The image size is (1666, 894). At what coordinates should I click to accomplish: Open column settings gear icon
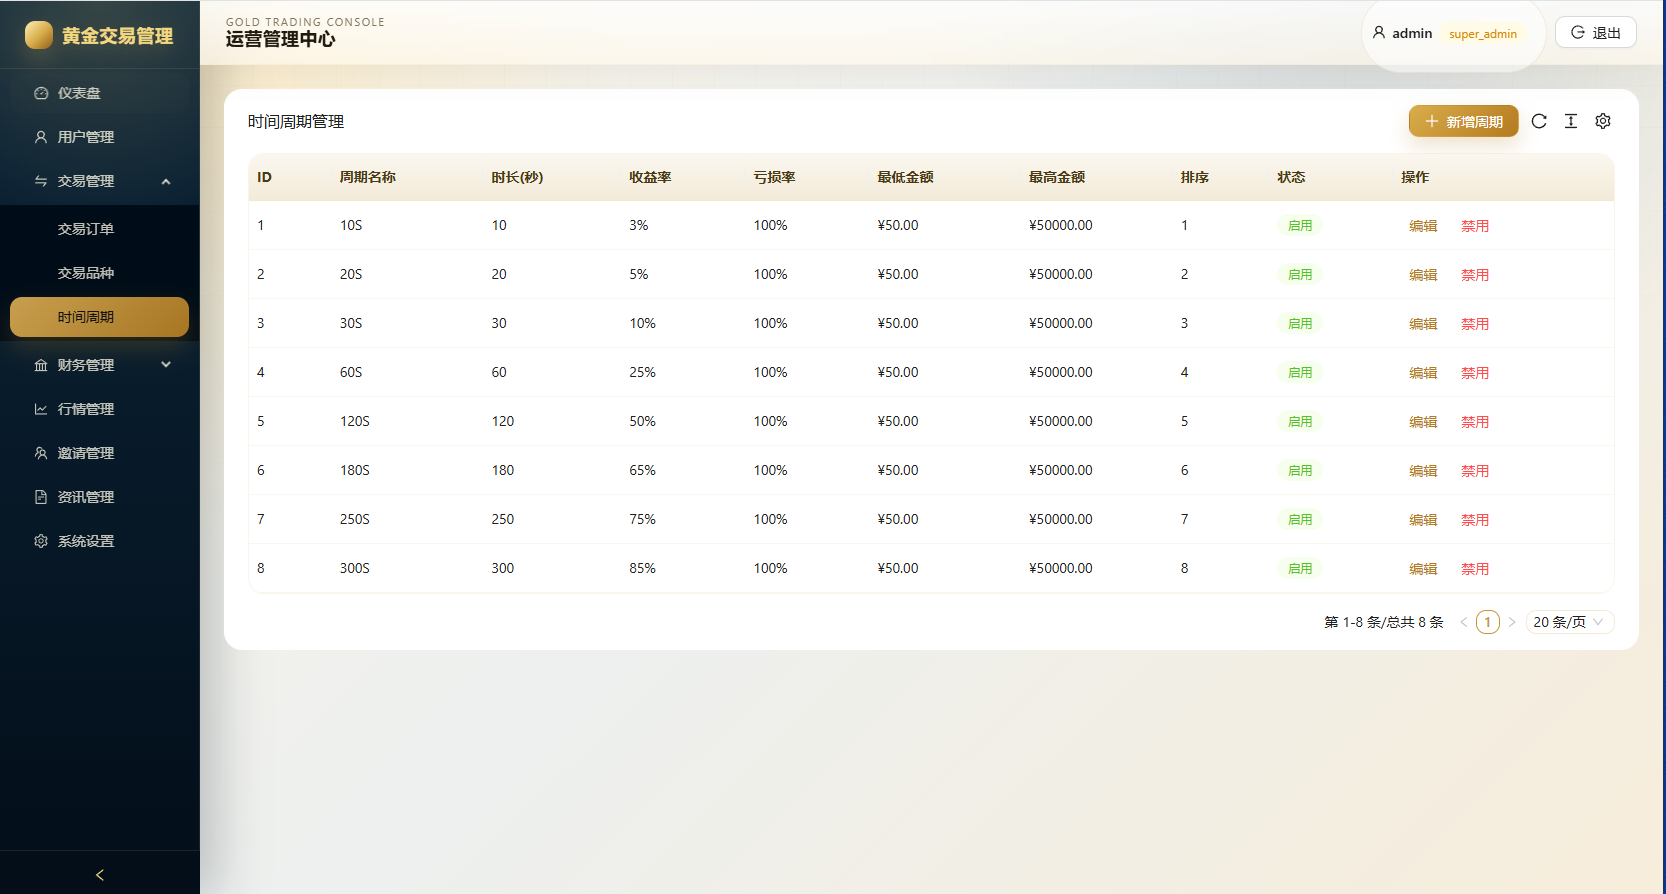point(1603,121)
